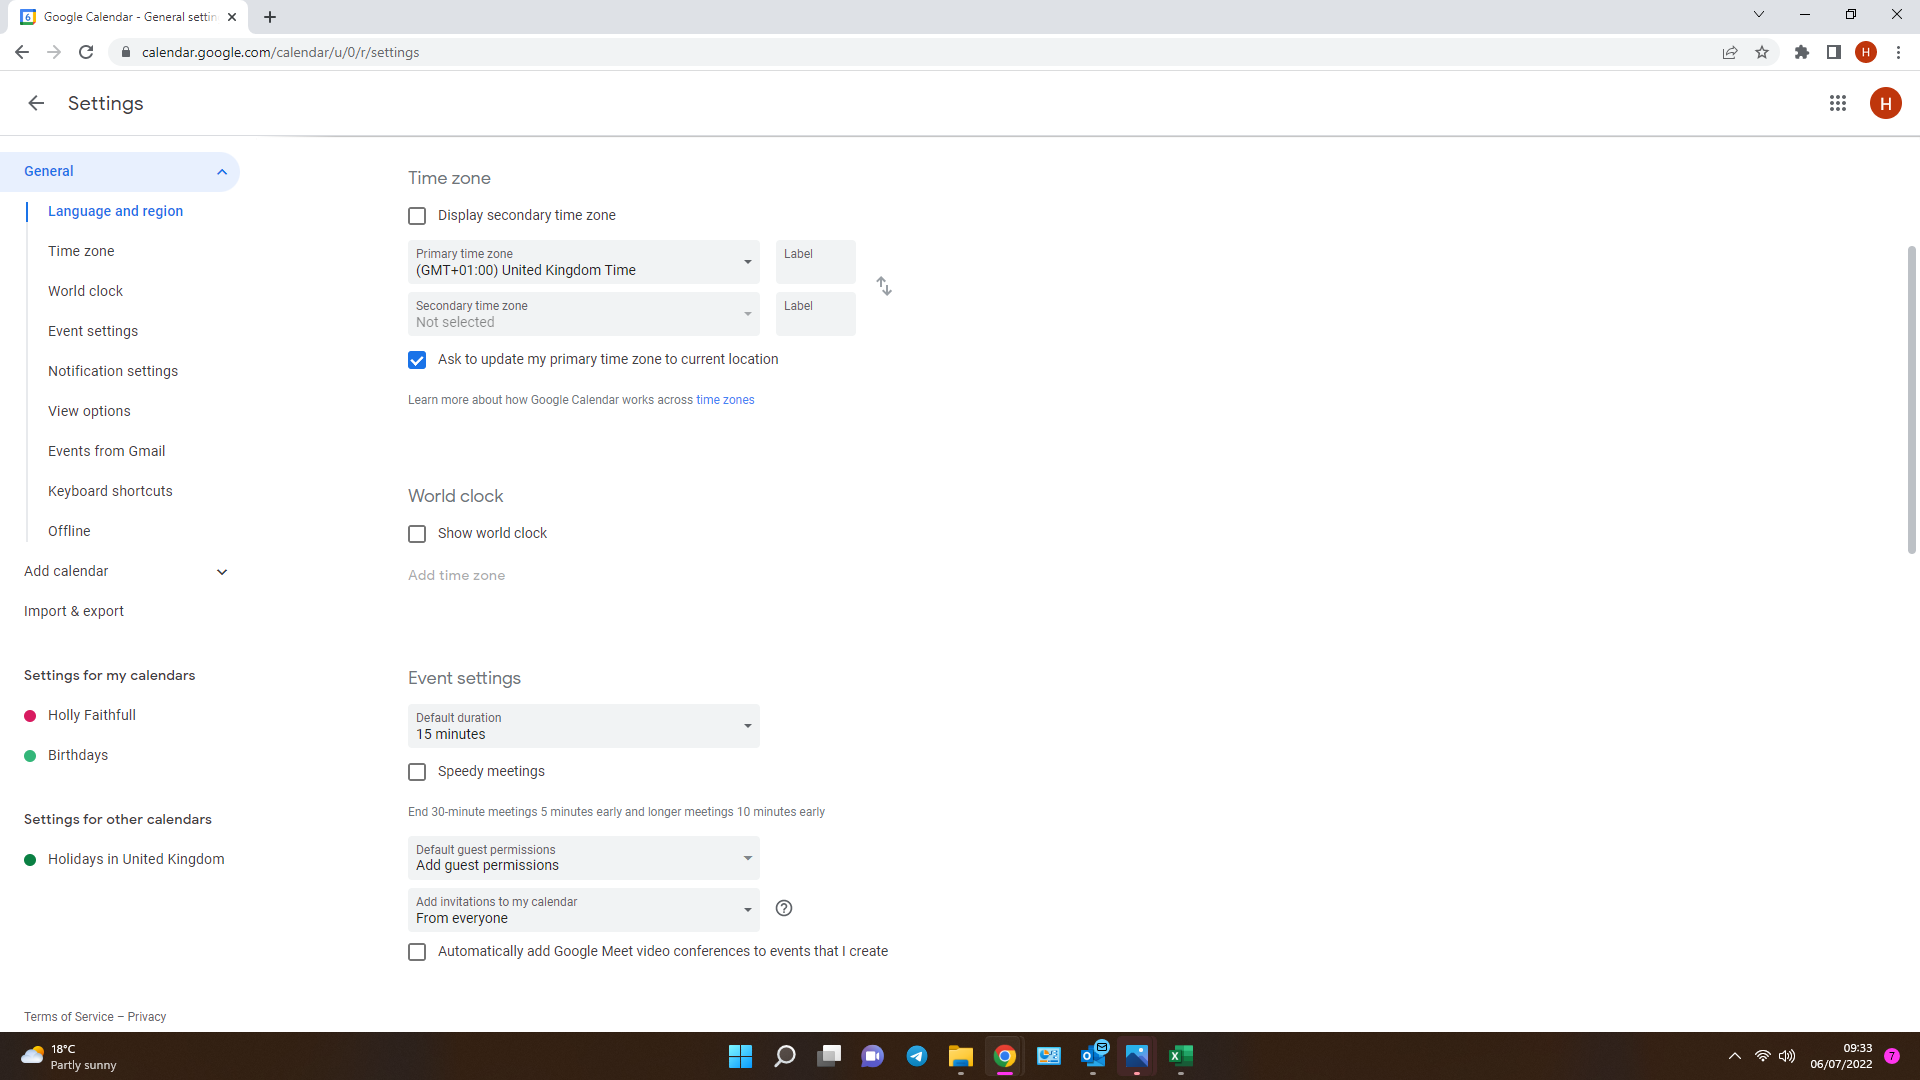Viewport: 1920px width, 1080px height.
Task: Open the Google apps grid
Action: (x=1837, y=103)
